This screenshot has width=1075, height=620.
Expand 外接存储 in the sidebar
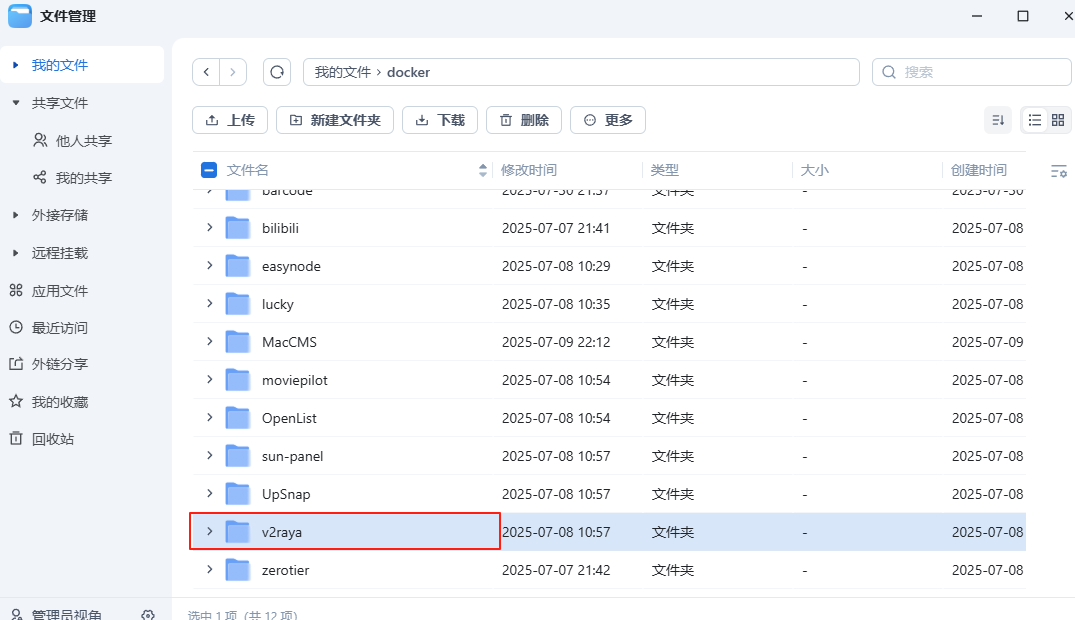point(16,215)
